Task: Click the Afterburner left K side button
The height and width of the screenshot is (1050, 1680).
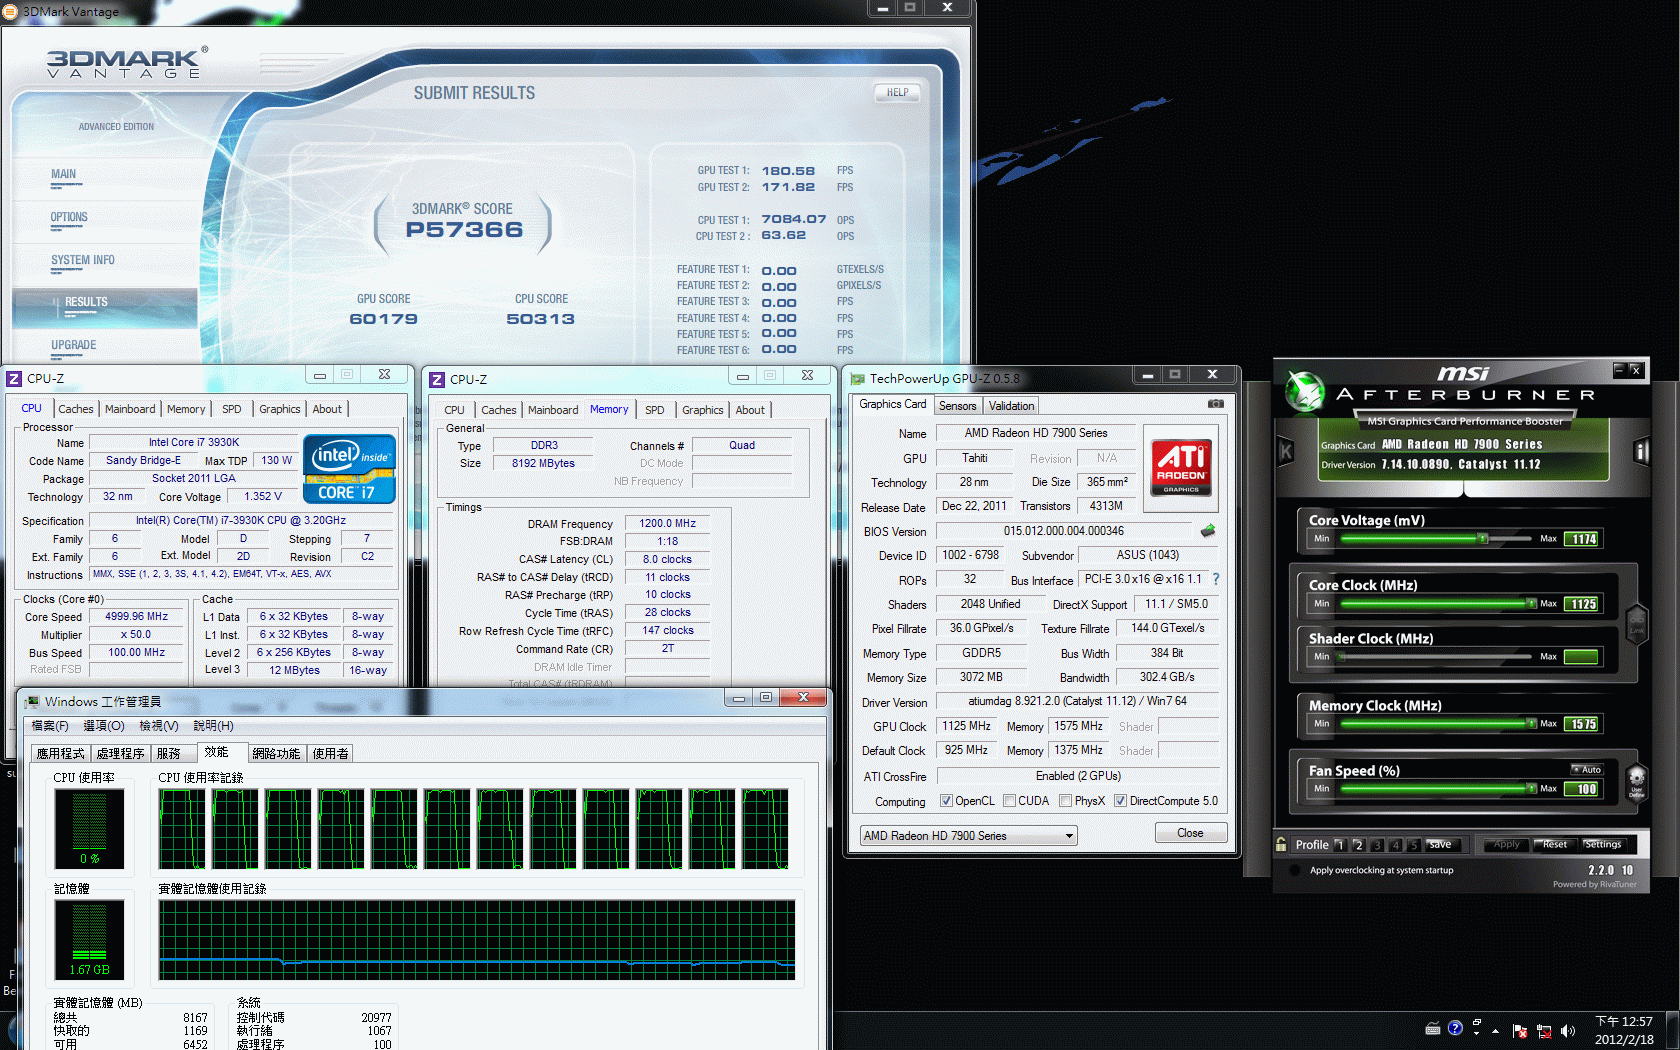Action: pos(1286,452)
